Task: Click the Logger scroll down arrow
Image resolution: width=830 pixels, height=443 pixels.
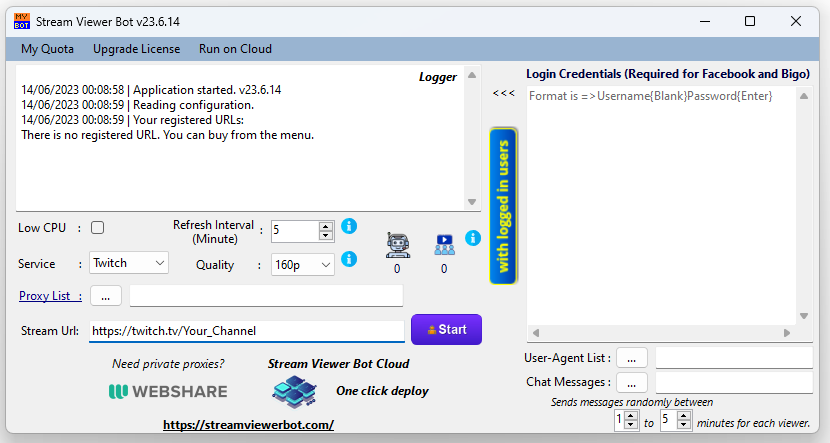Action: tap(472, 202)
